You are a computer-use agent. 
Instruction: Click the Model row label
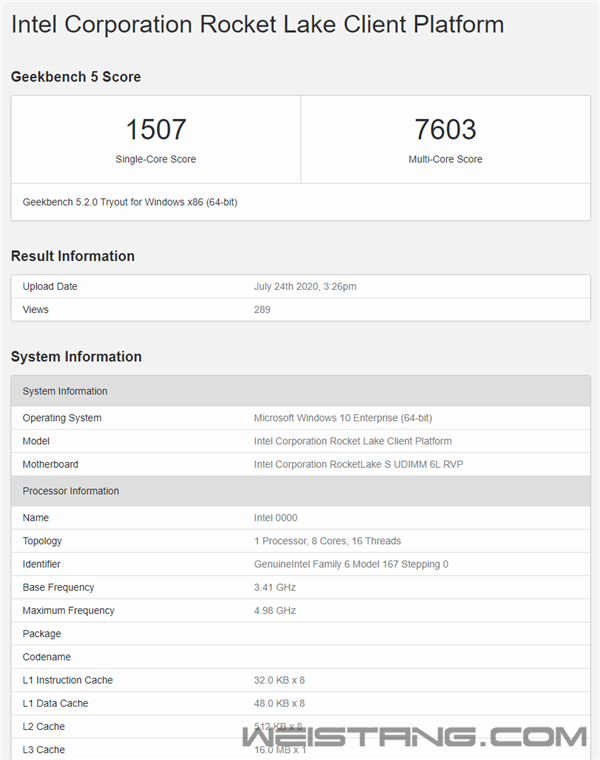pyautogui.click(x=36, y=441)
